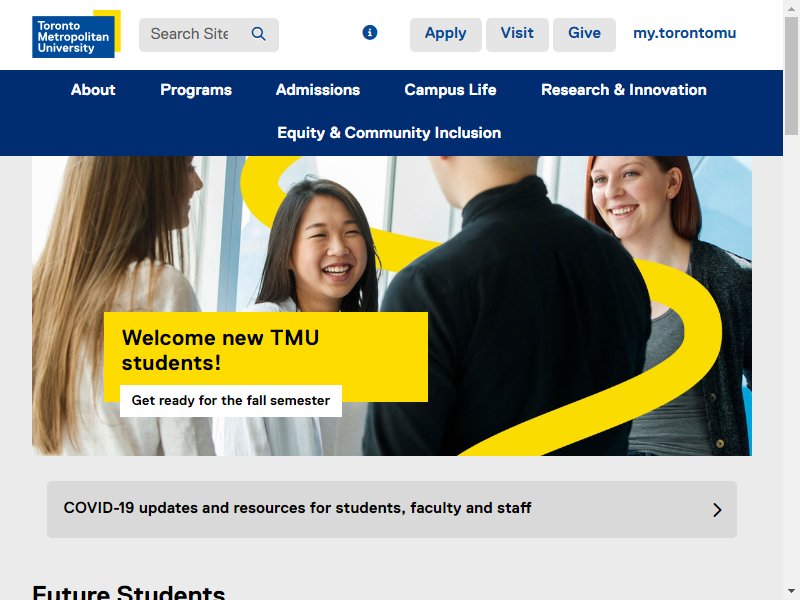
Task: Open the my.torontomu link
Action: click(684, 33)
